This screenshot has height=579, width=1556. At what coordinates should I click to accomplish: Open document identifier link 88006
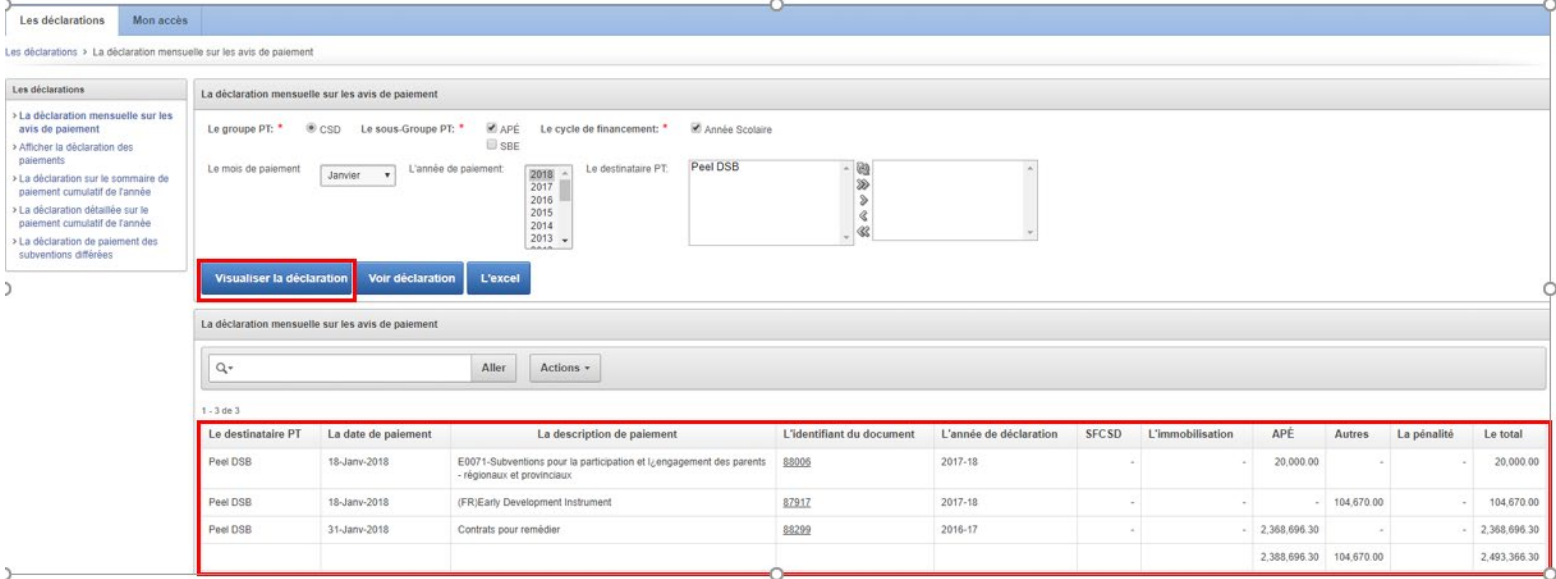(x=796, y=463)
